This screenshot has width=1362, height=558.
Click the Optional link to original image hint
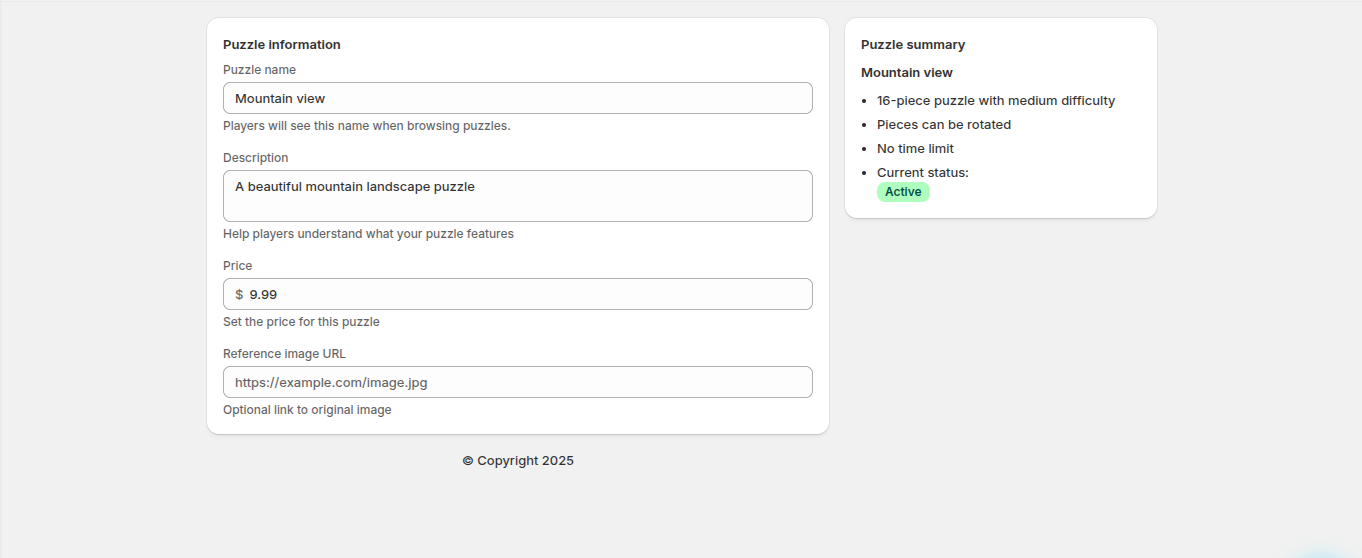tap(307, 410)
